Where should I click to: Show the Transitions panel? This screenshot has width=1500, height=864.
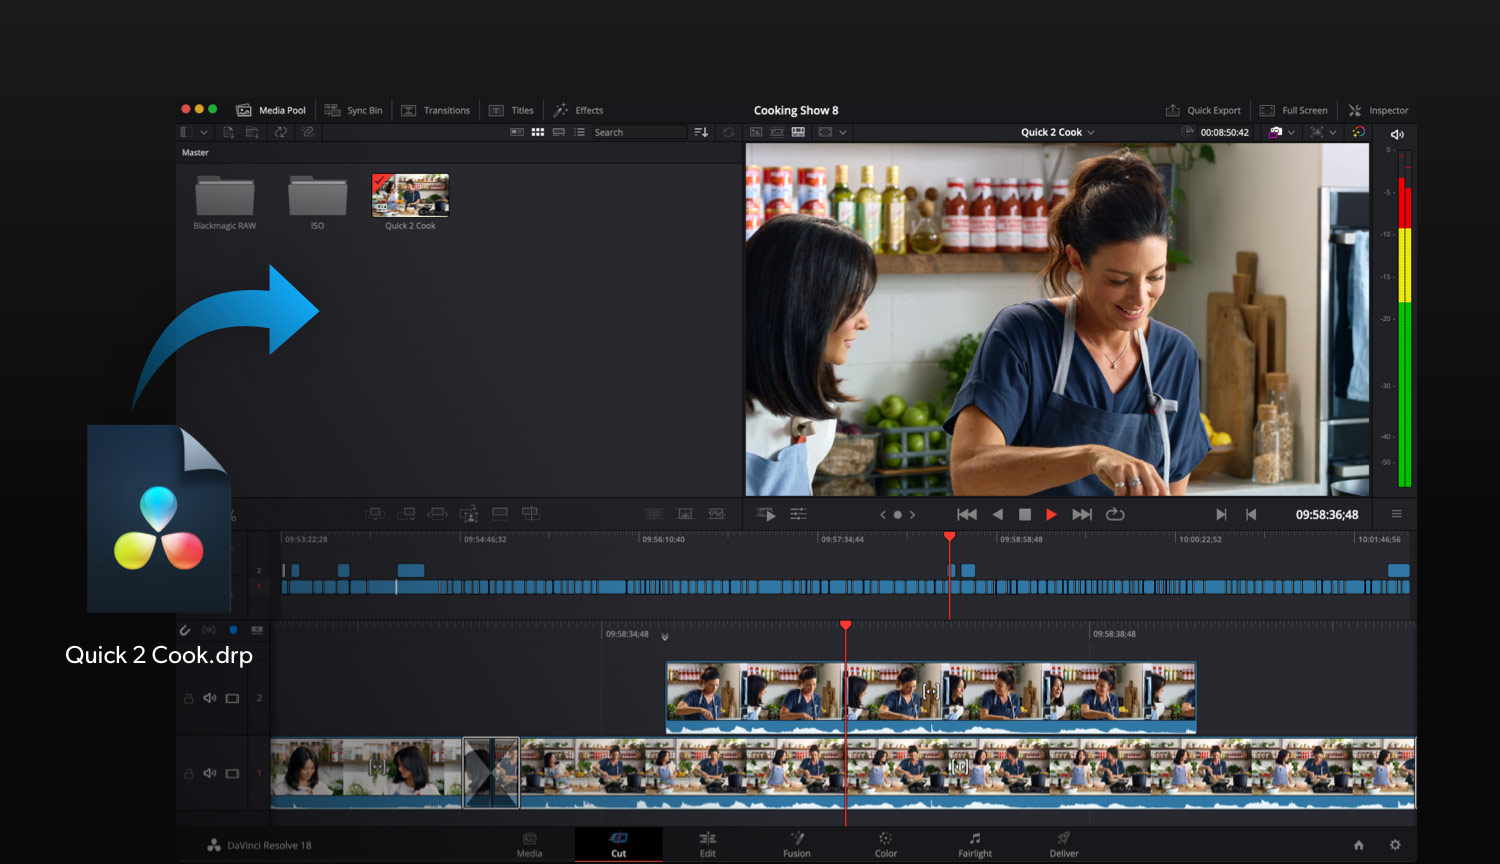pyautogui.click(x=437, y=110)
